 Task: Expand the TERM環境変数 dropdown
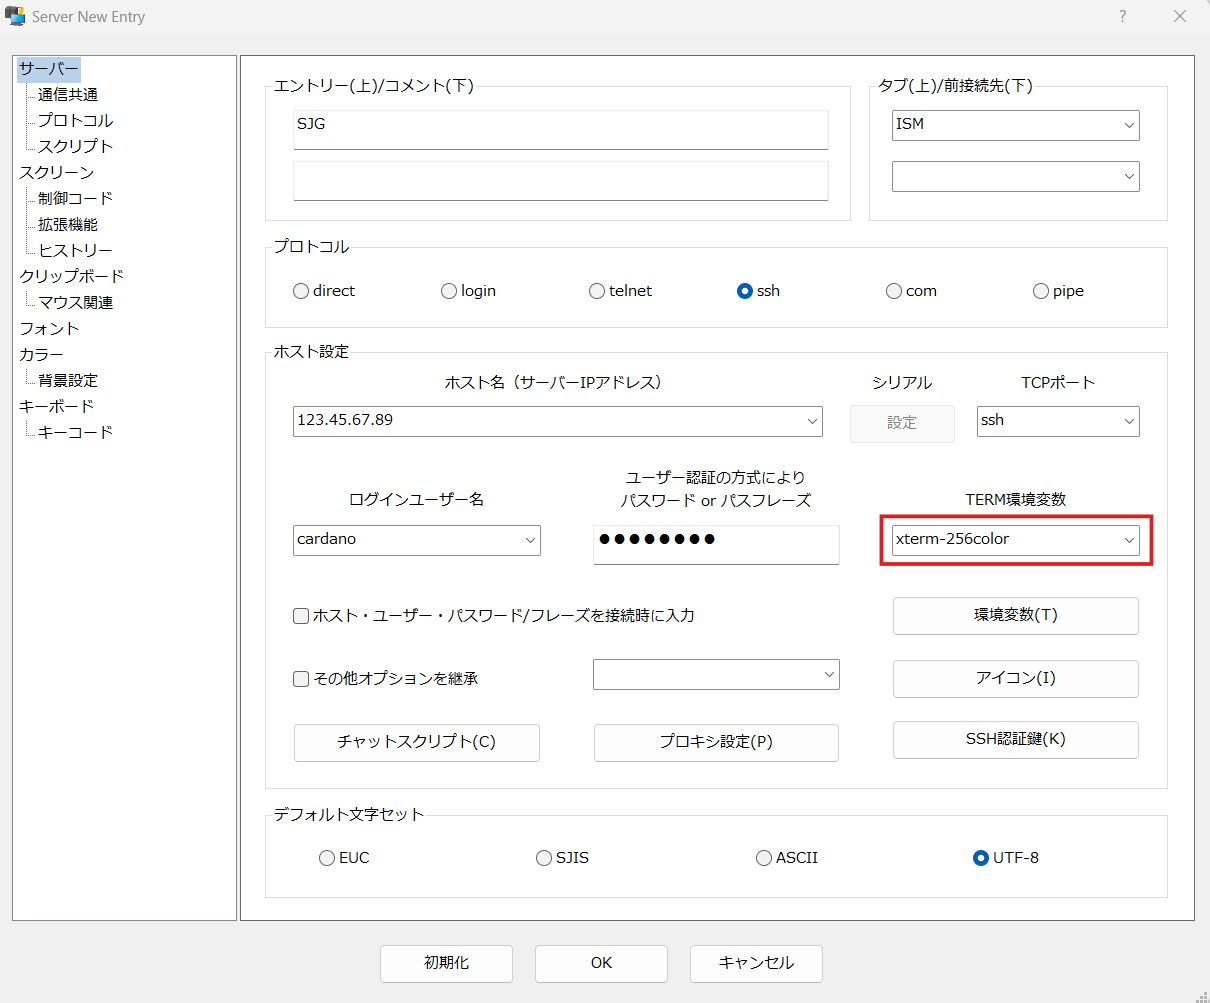coord(1129,540)
